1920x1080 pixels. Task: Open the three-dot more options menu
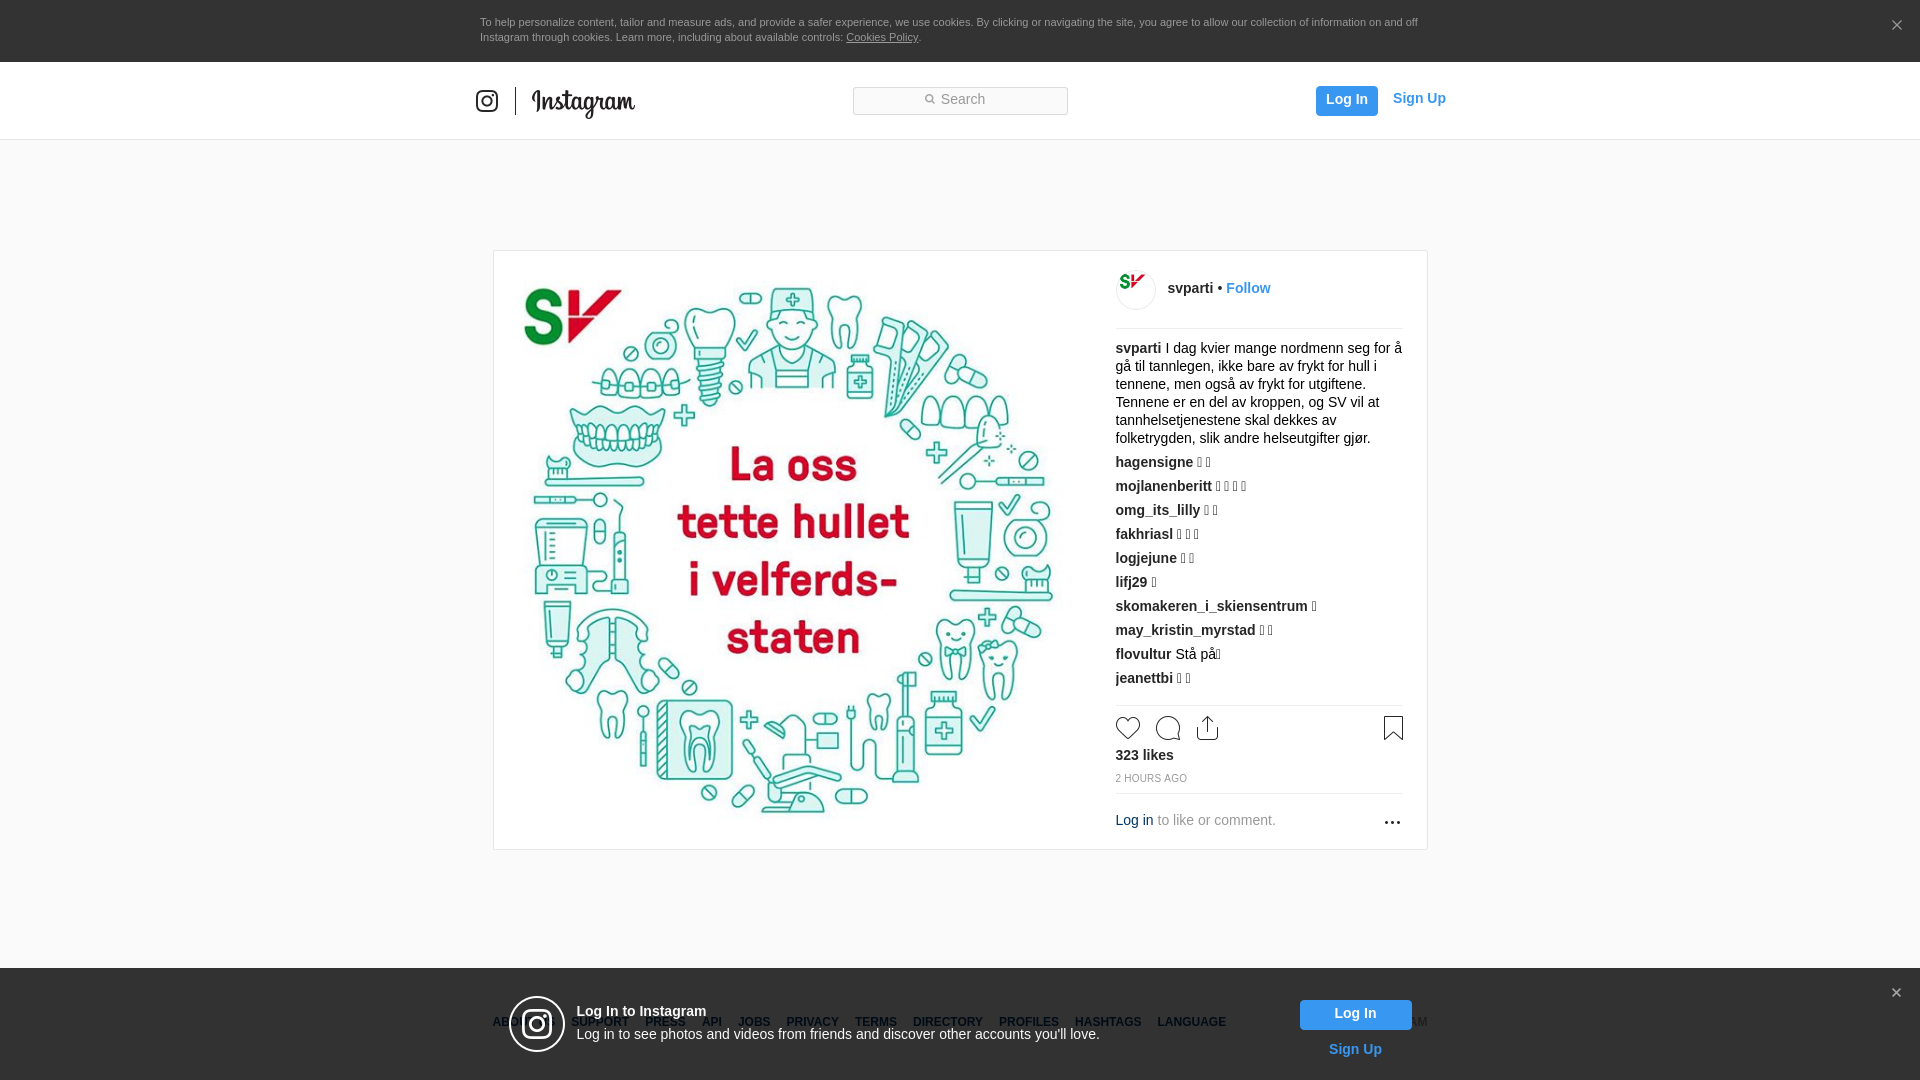point(1392,822)
